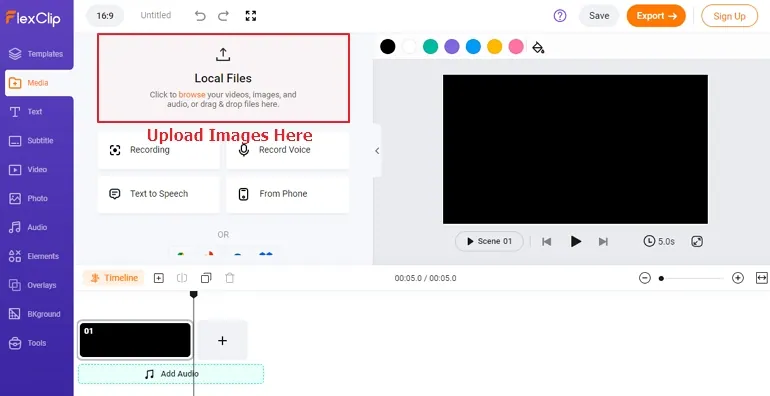Click the Sign Up button

pyautogui.click(x=729, y=16)
